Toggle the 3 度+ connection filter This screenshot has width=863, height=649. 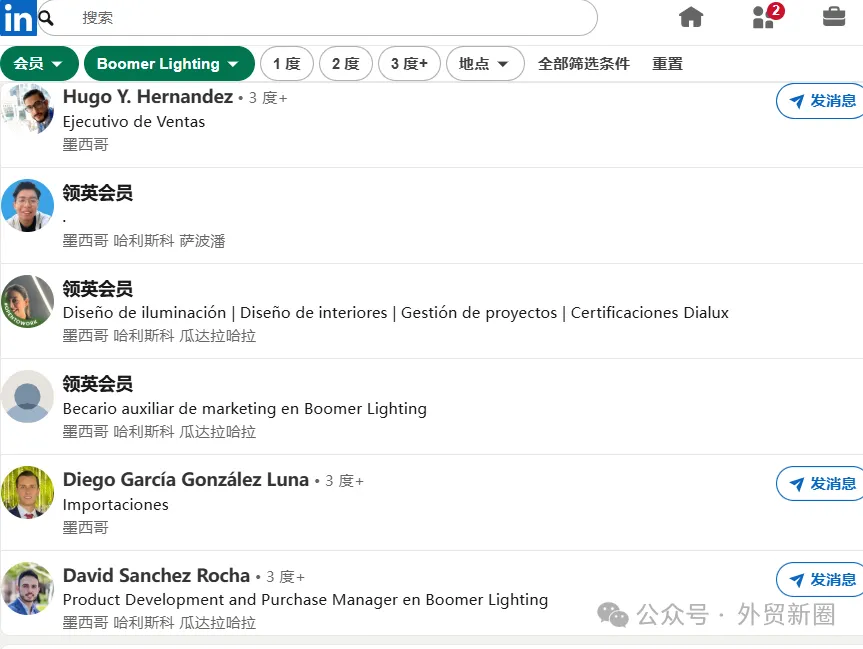[x=409, y=64]
